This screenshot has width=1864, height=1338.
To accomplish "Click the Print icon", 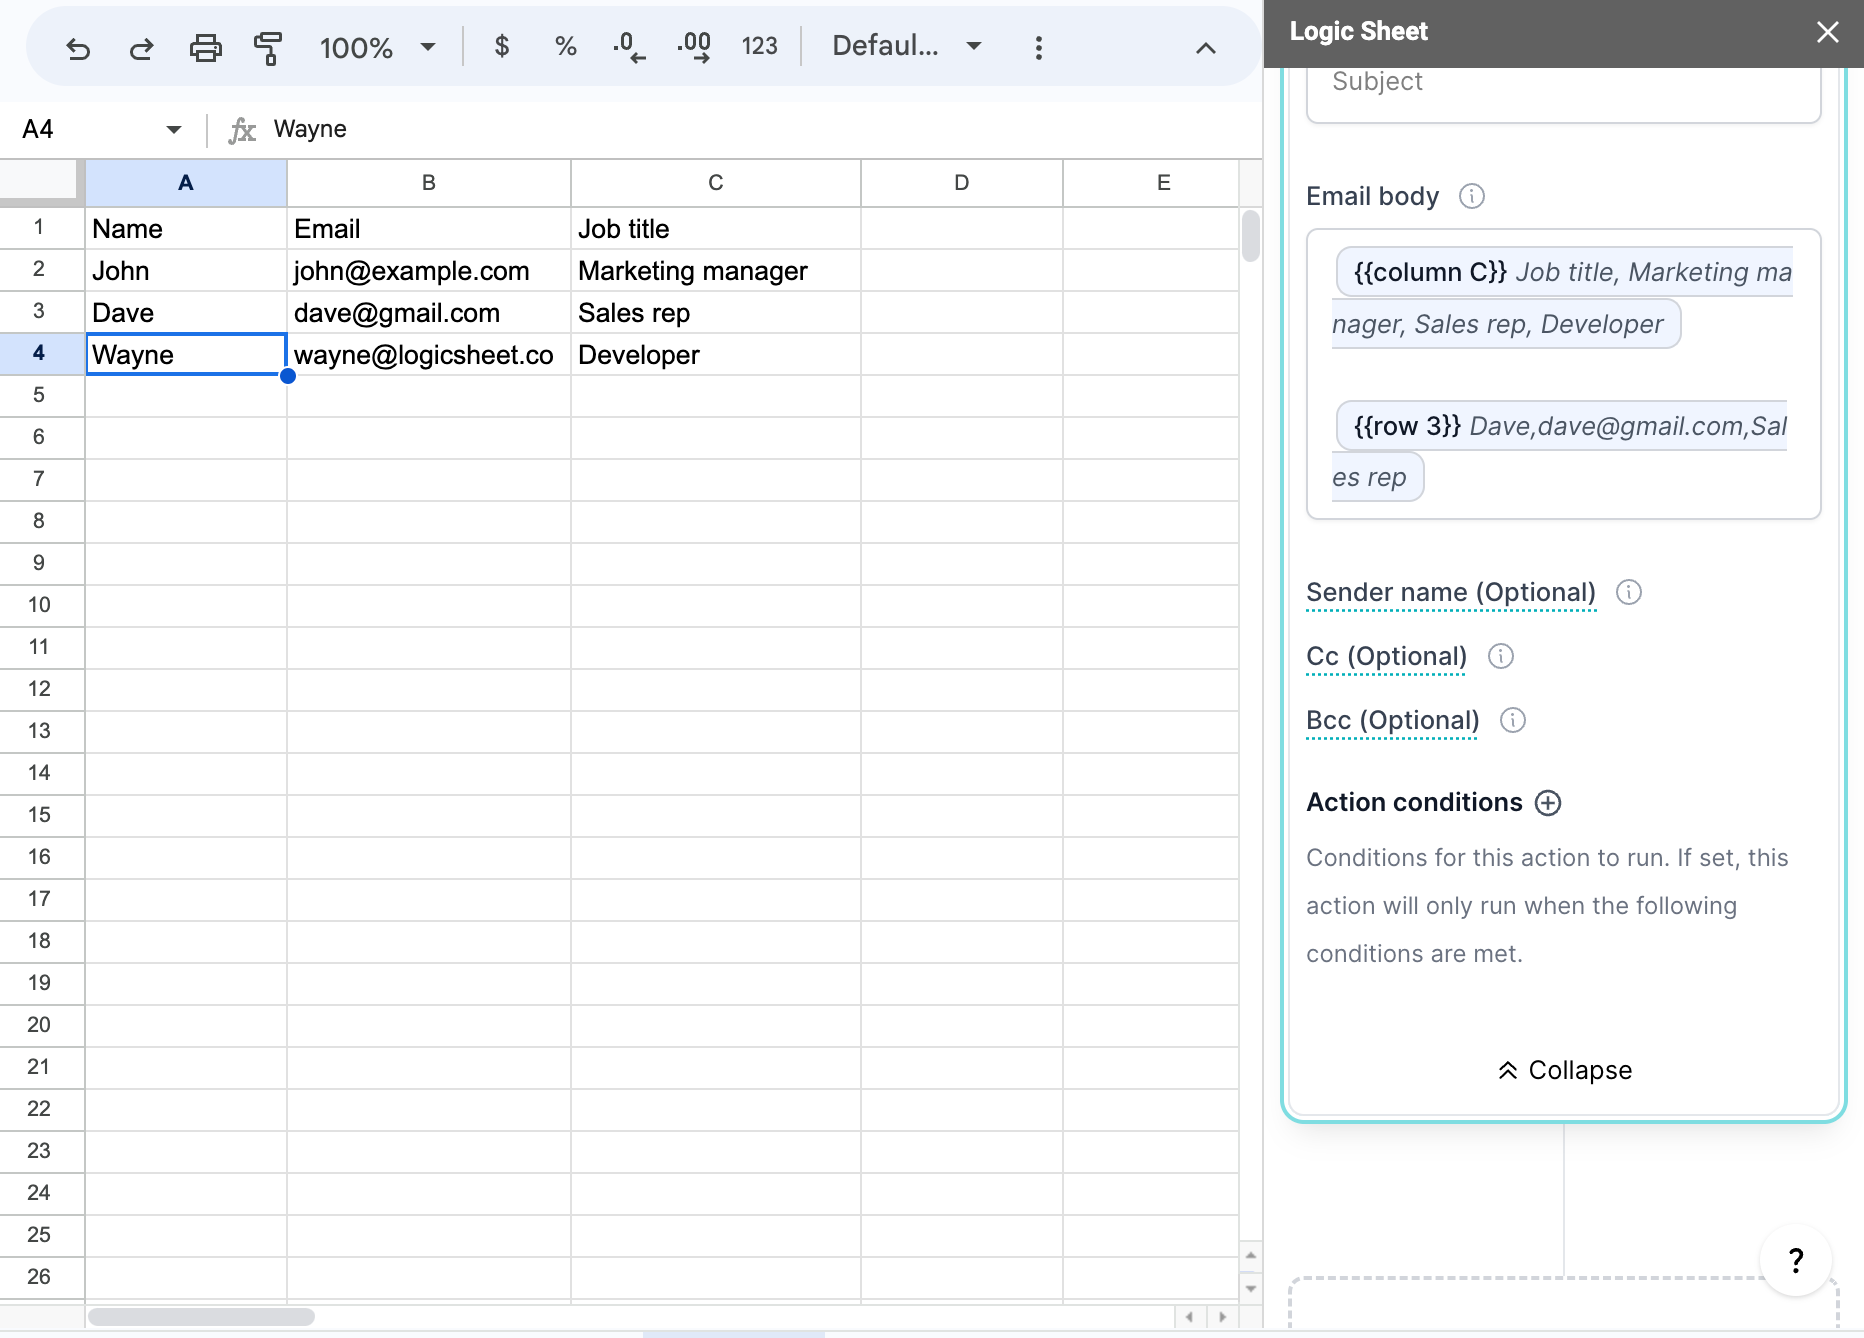I will 206,46.
